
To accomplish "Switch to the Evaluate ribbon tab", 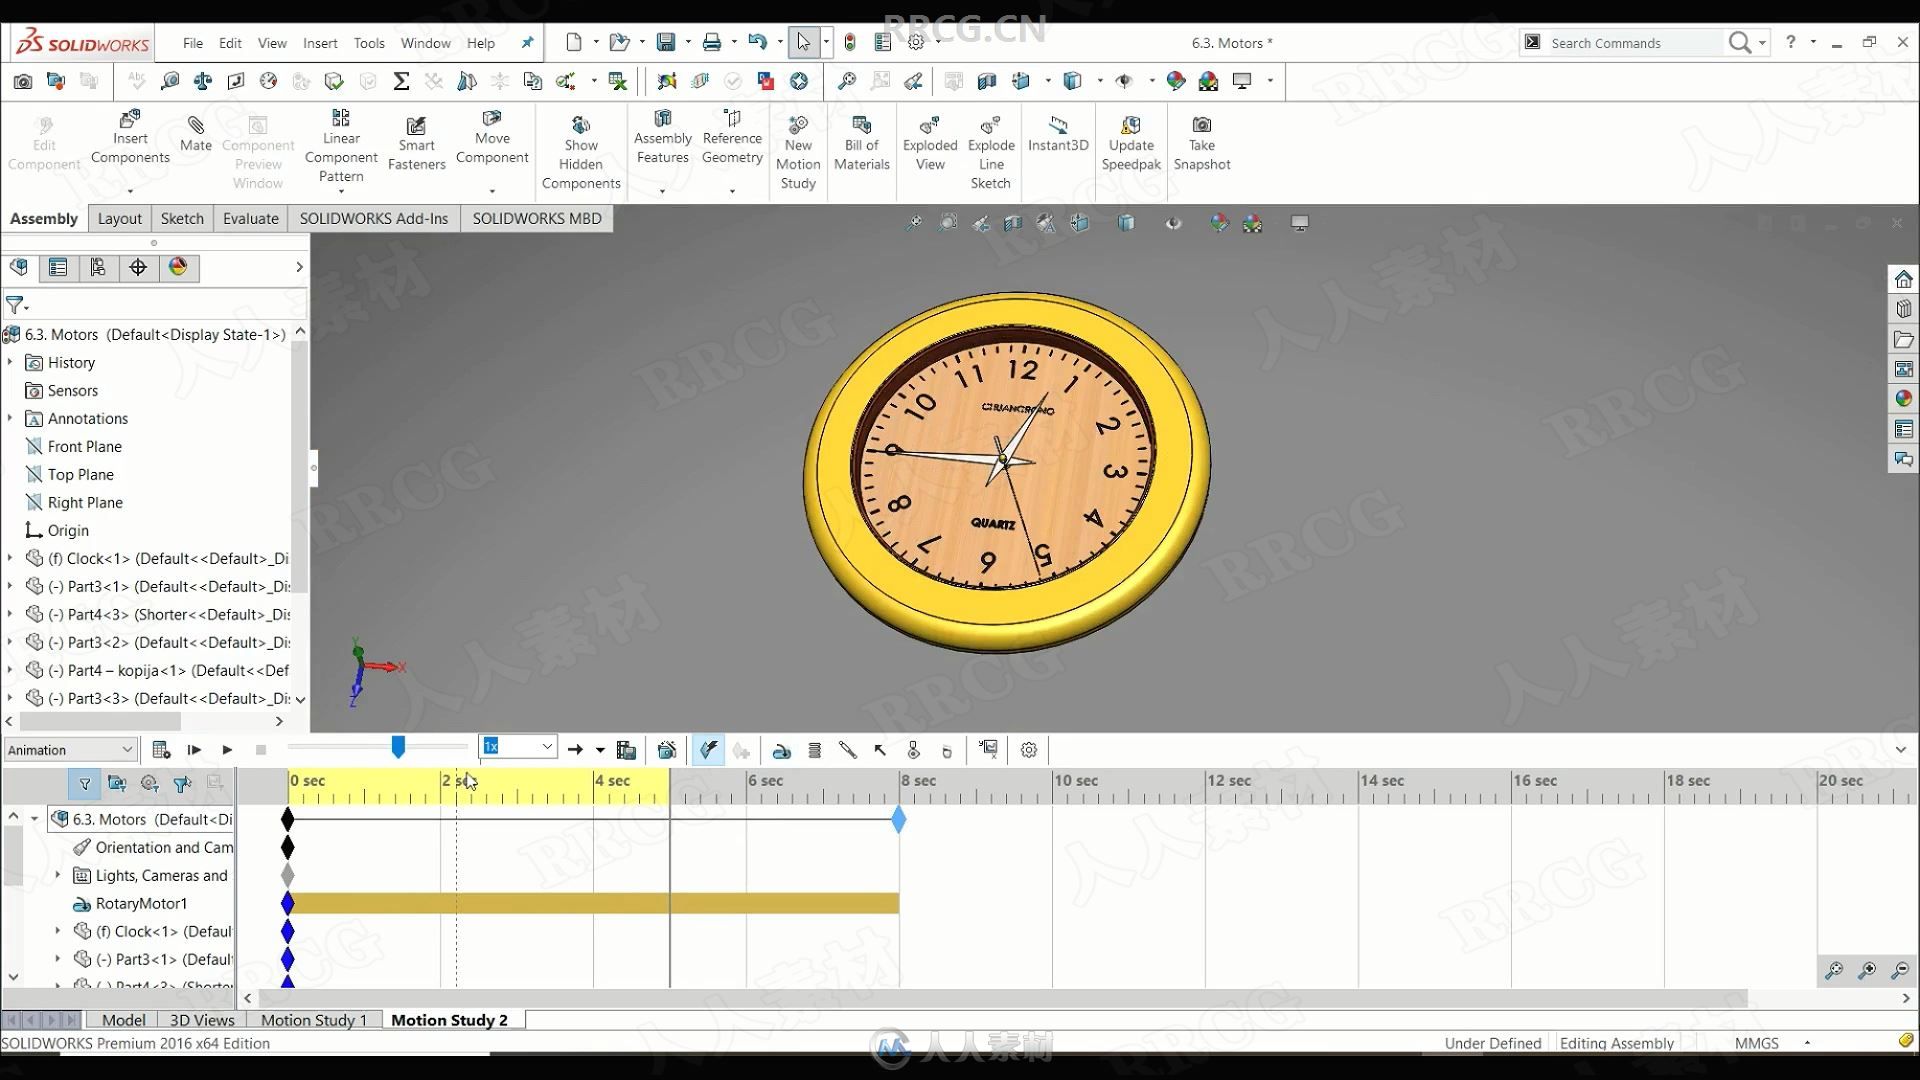I will (251, 218).
